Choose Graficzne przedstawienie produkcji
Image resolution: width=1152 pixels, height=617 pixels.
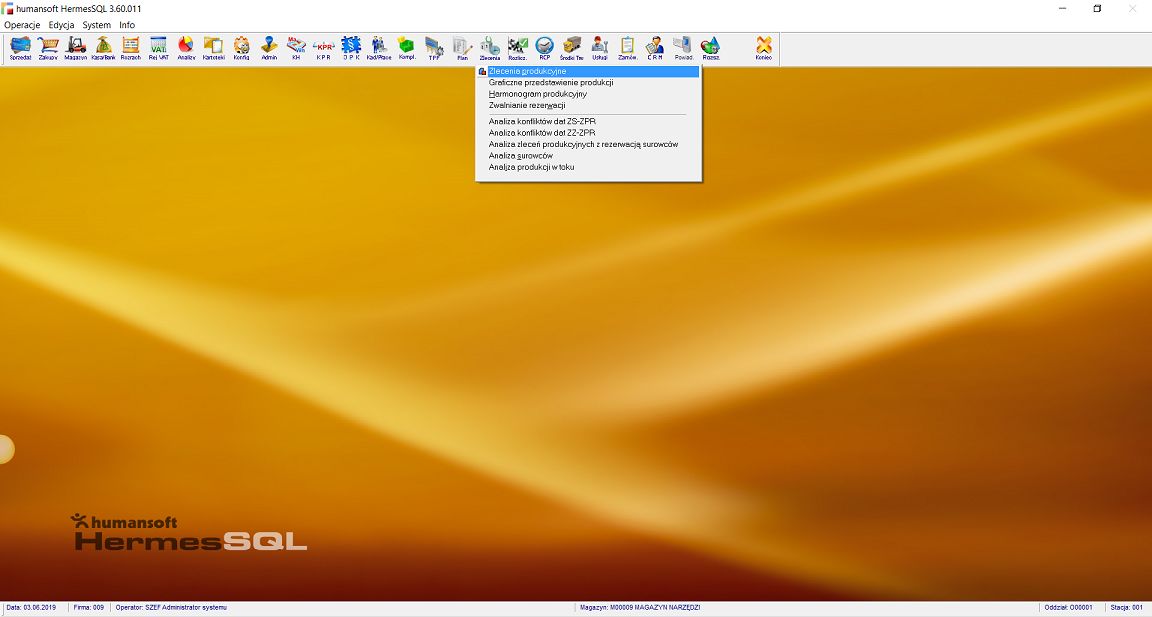[588, 82]
